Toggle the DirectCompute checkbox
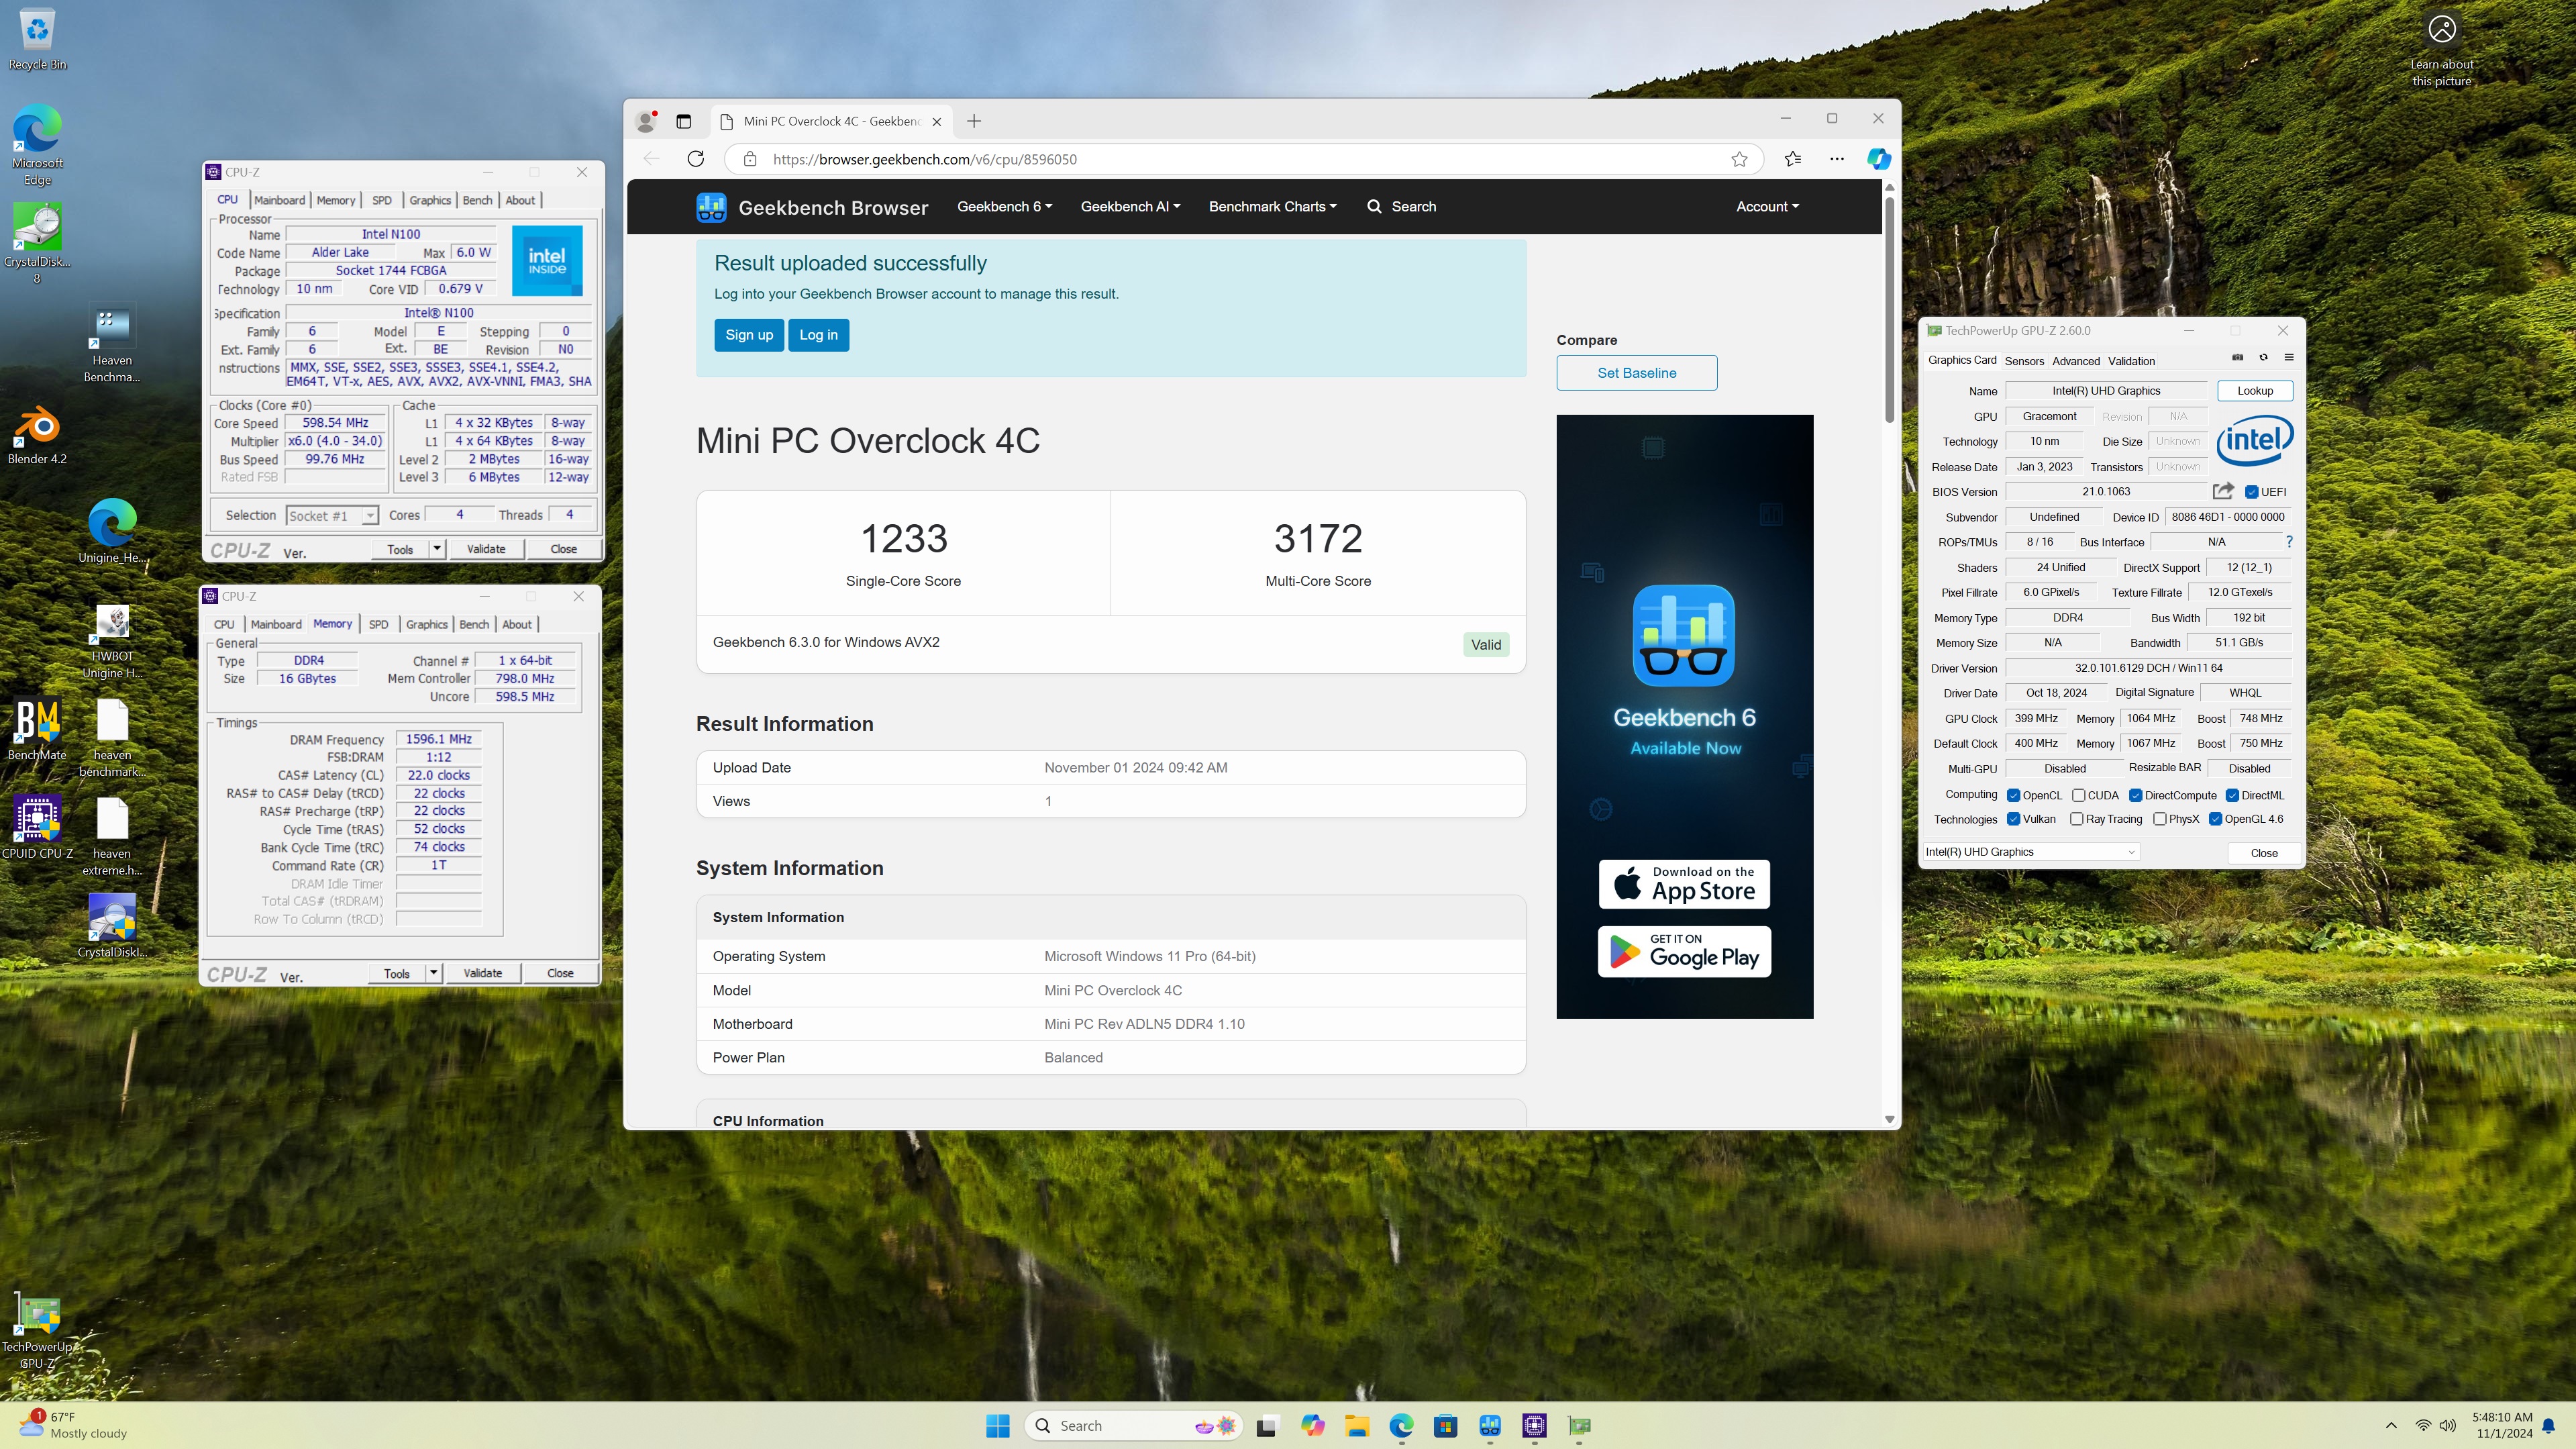The width and height of the screenshot is (2576, 1449). click(2135, 796)
